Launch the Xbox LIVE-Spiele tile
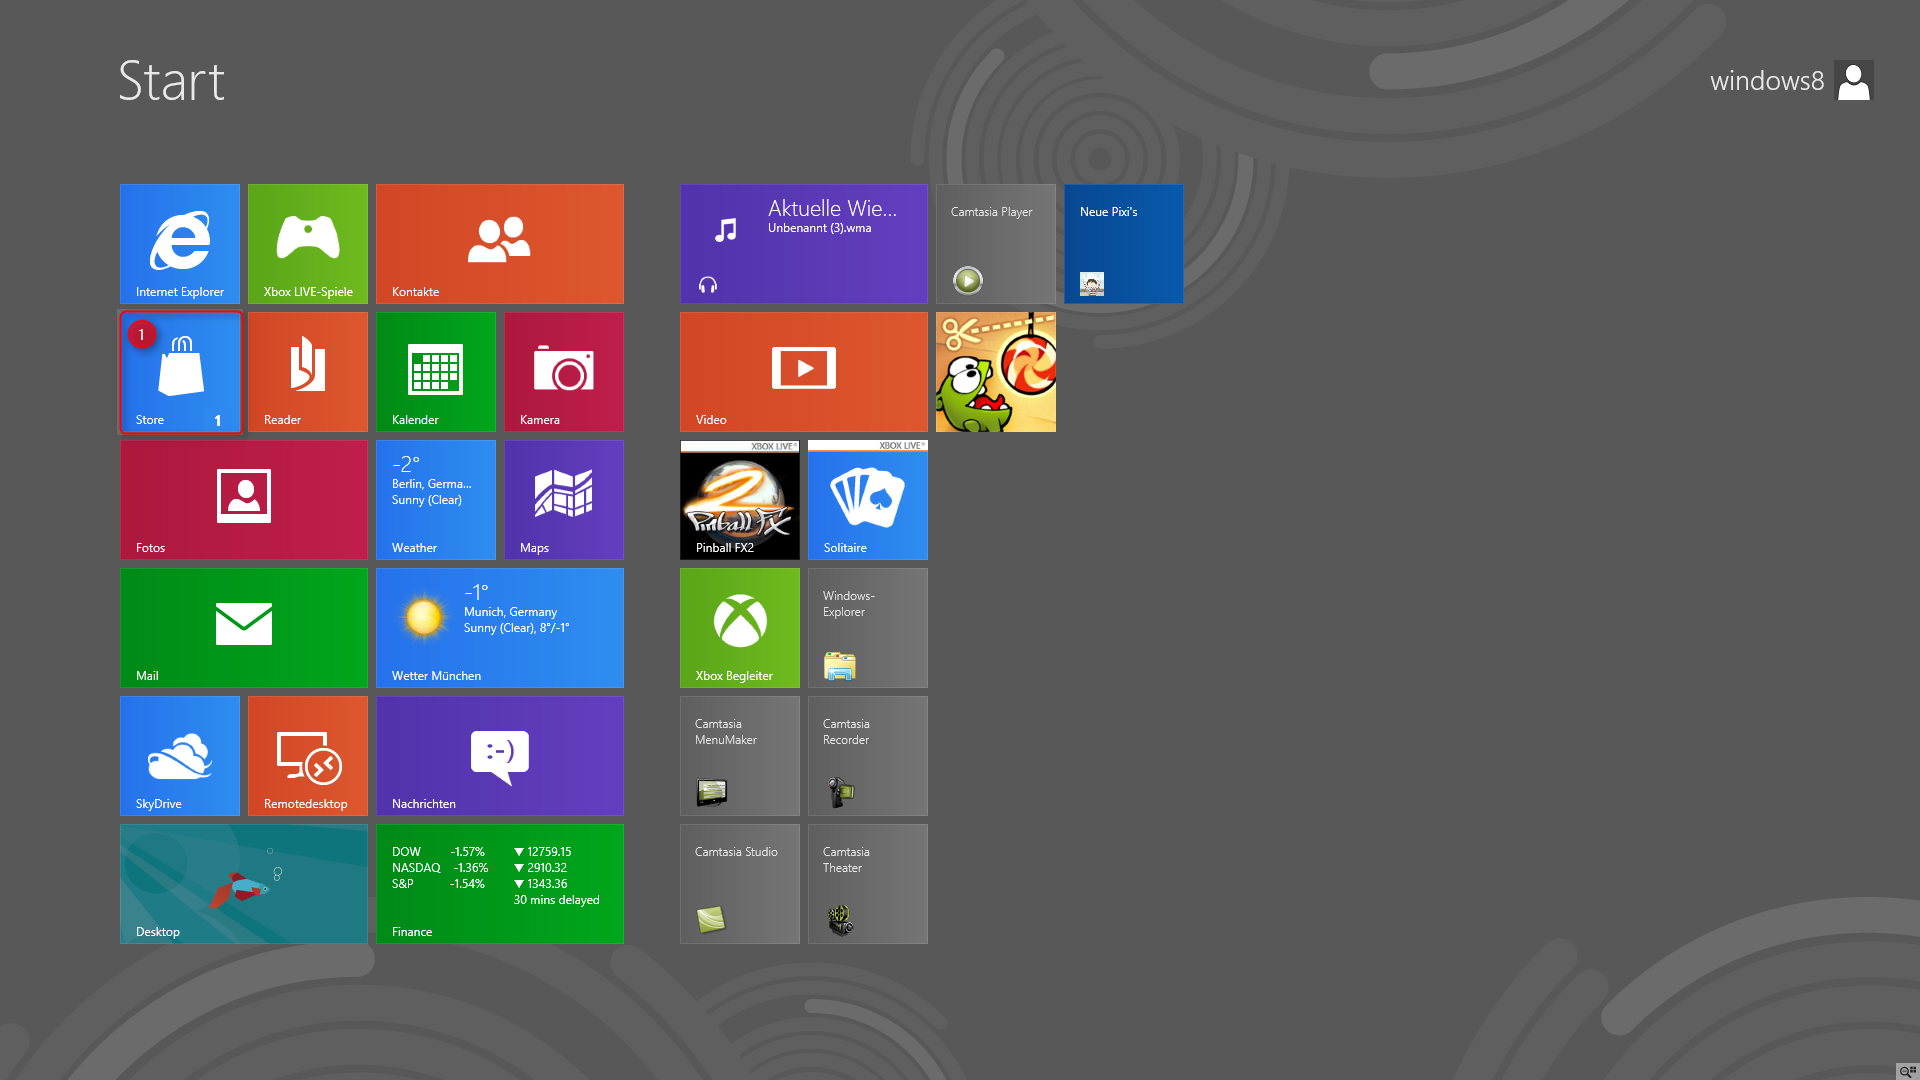The image size is (1920, 1080). coord(308,244)
